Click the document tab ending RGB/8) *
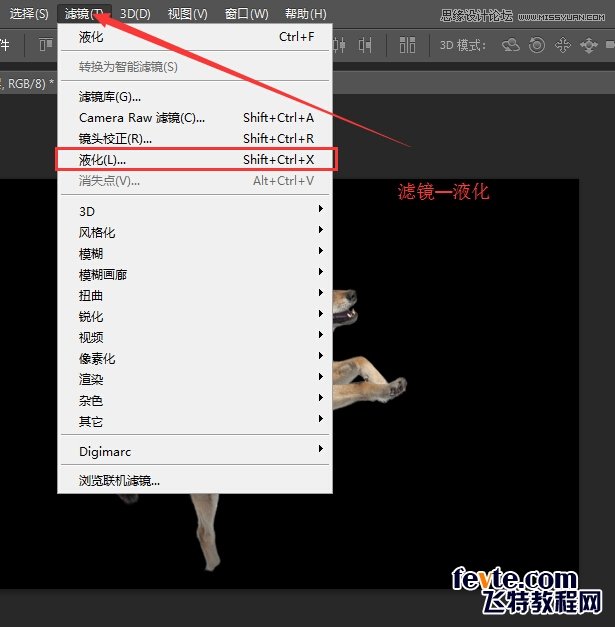Viewport: 615px width, 627px height. pos(27,83)
